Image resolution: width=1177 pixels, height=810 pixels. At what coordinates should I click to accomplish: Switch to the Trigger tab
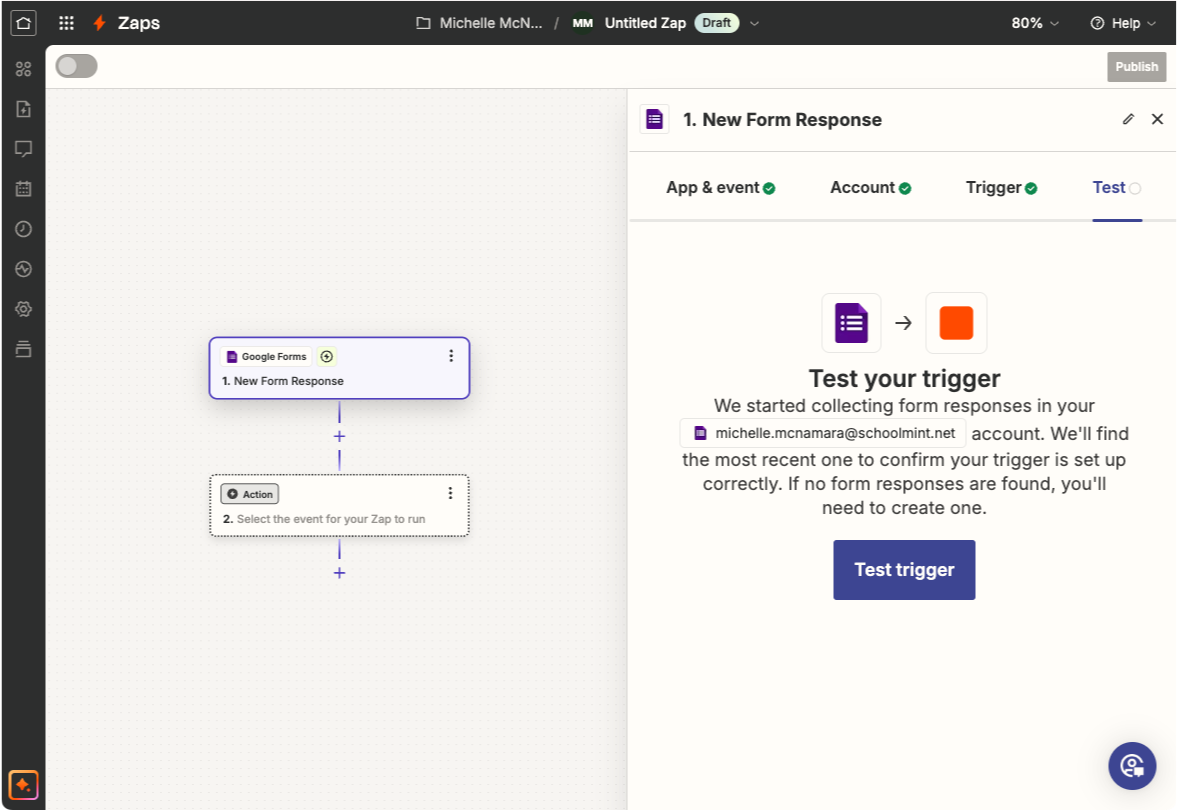coord(1001,188)
